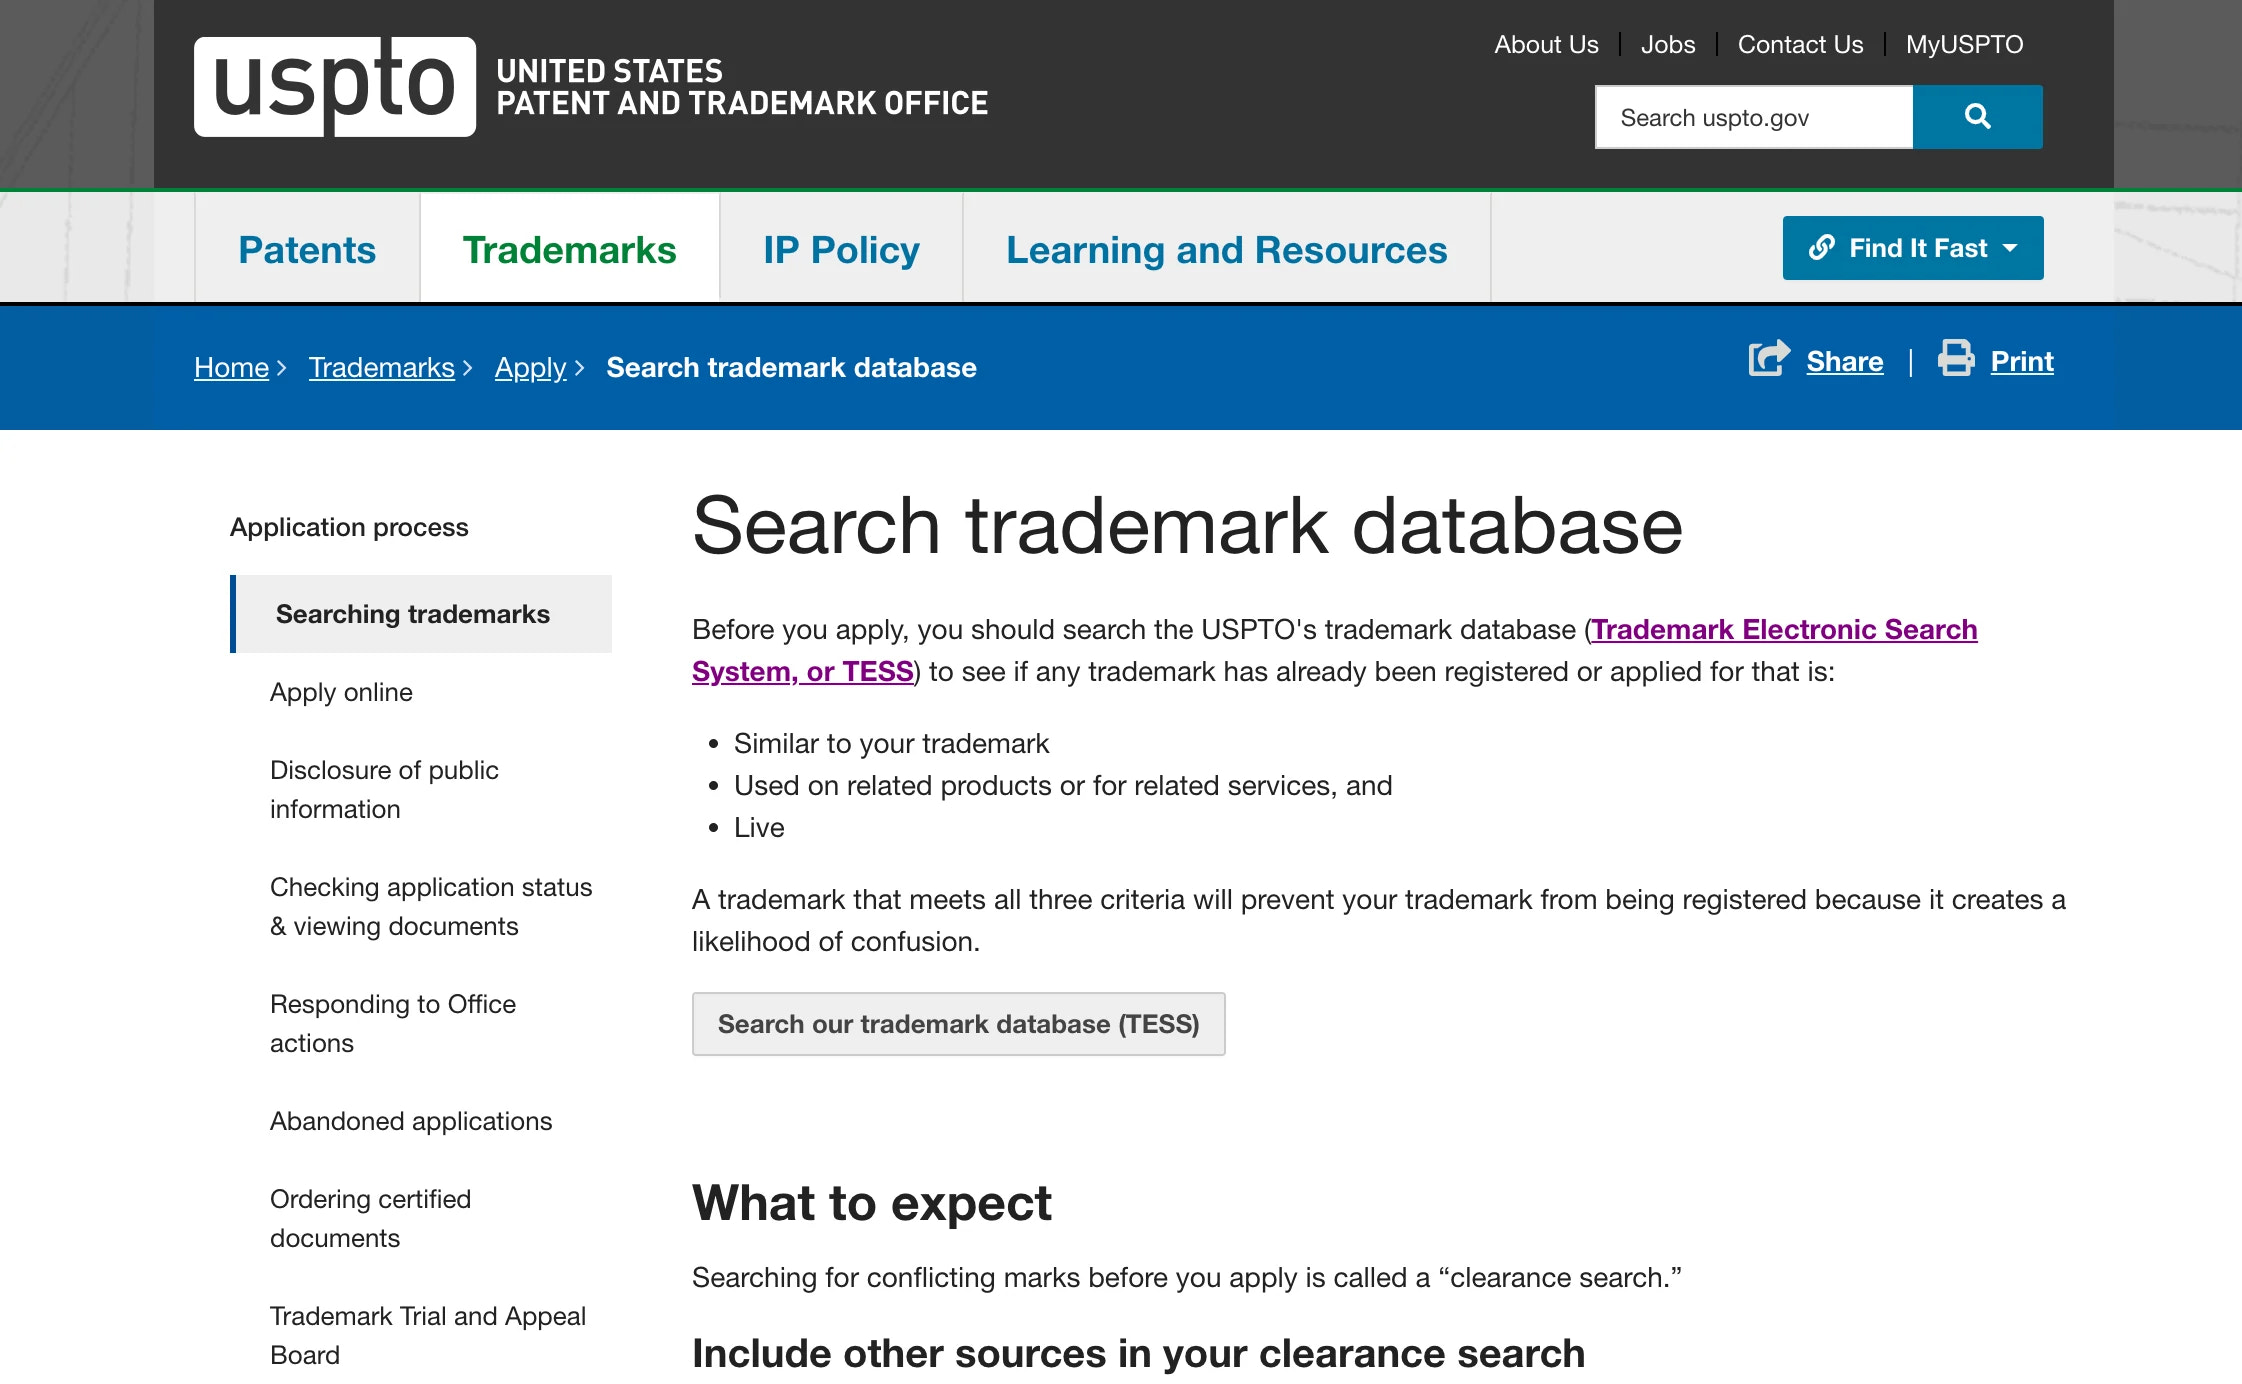Select Searching trademarks in sidebar
Viewport: 2242px width, 1384px height.
click(413, 613)
